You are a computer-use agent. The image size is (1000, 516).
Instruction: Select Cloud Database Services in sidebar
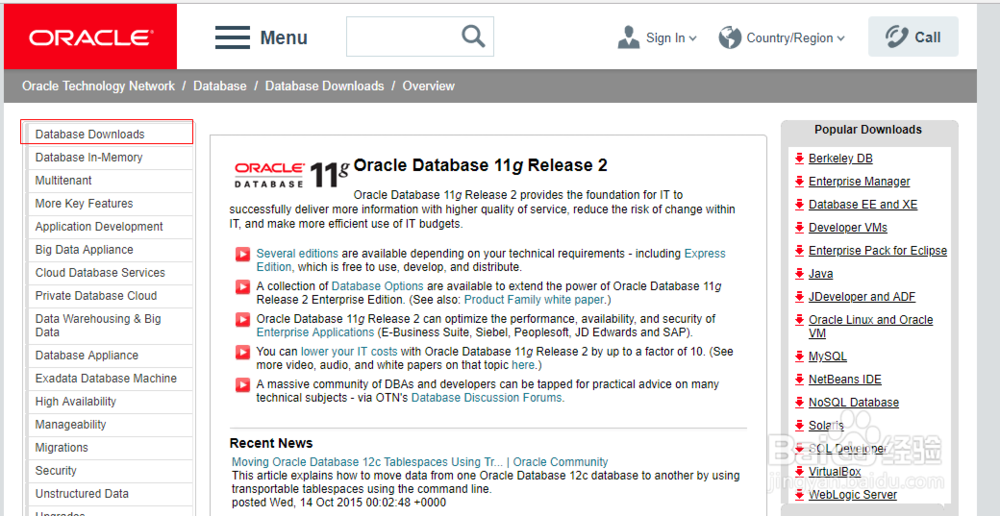(100, 272)
